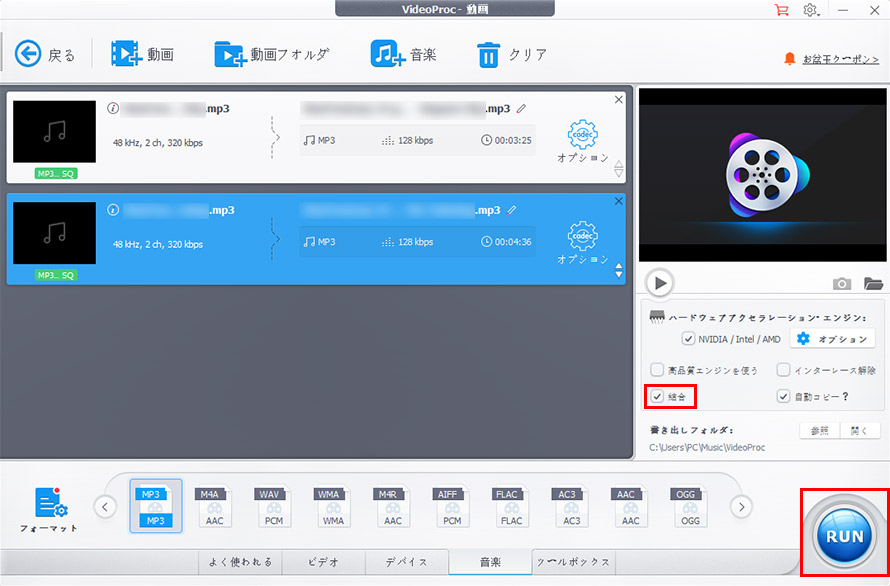890x586 pixels.
Task: Show info for second mp3 file
Action: pyautogui.click(x=113, y=210)
